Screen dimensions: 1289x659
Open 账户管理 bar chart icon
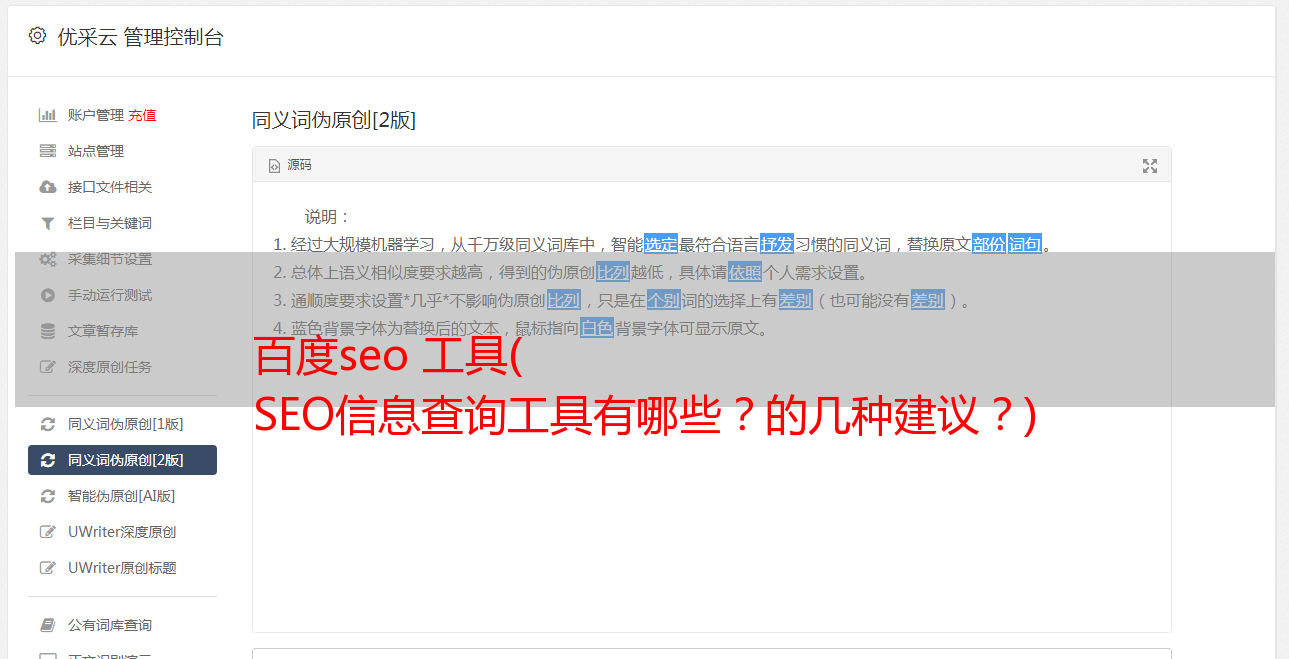pyautogui.click(x=47, y=115)
